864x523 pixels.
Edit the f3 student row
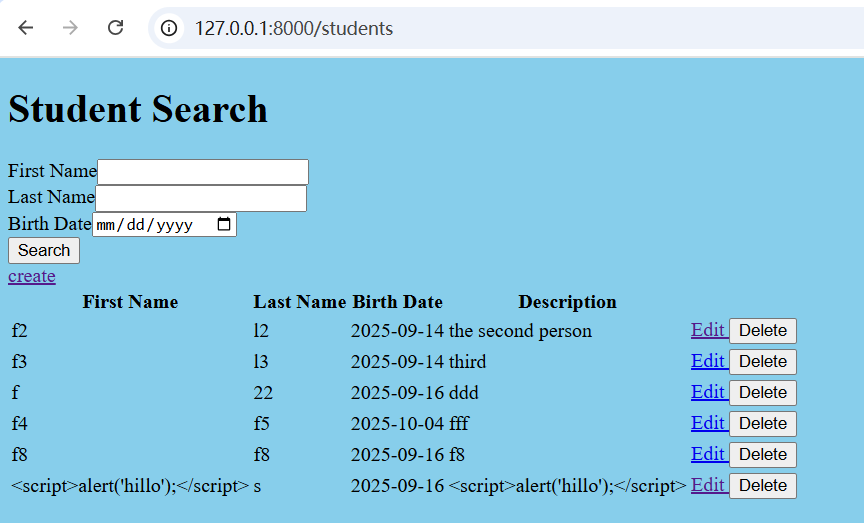[709, 361]
